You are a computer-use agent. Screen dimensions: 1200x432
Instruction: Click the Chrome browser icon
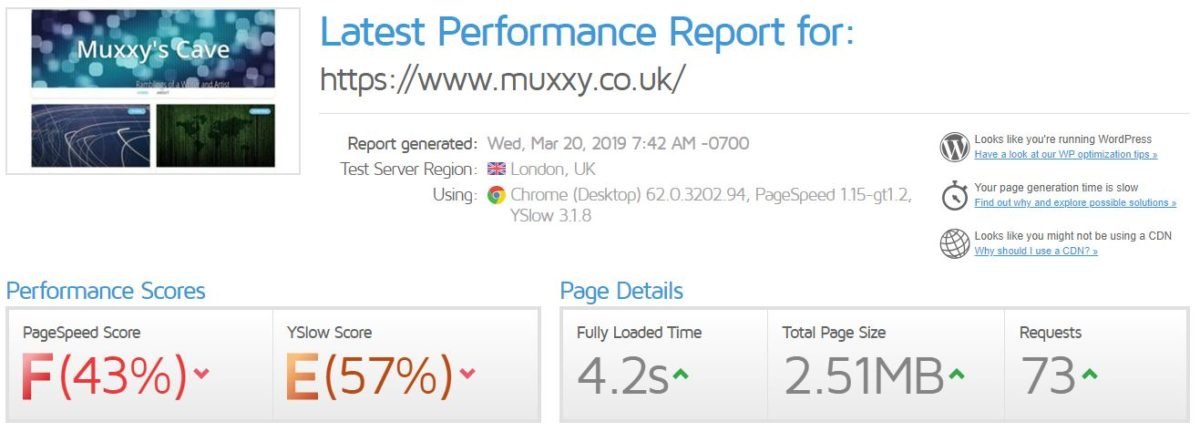[496, 195]
